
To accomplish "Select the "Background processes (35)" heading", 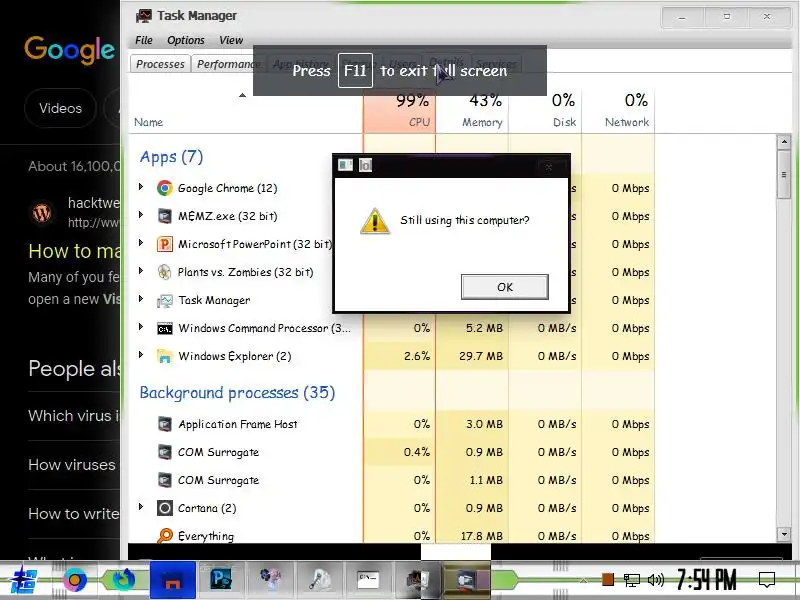I will point(237,392).
